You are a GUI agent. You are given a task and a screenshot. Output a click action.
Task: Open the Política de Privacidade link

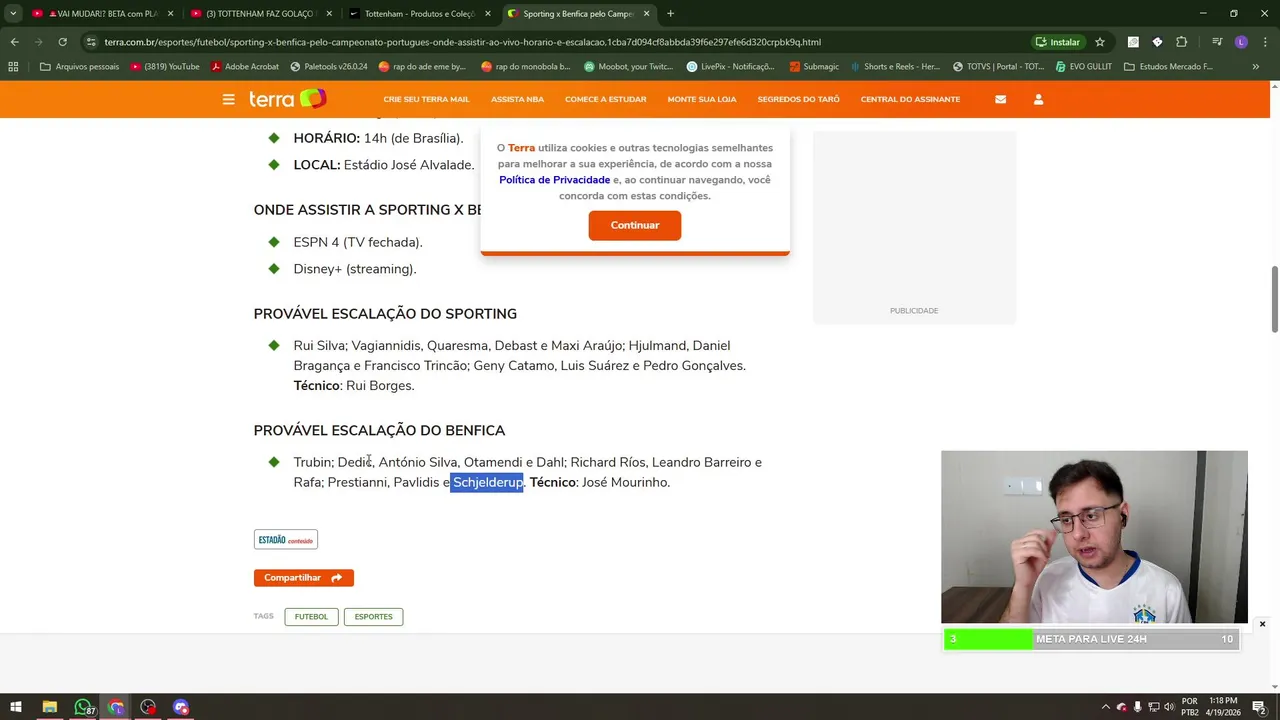click(x=554, y=180)
